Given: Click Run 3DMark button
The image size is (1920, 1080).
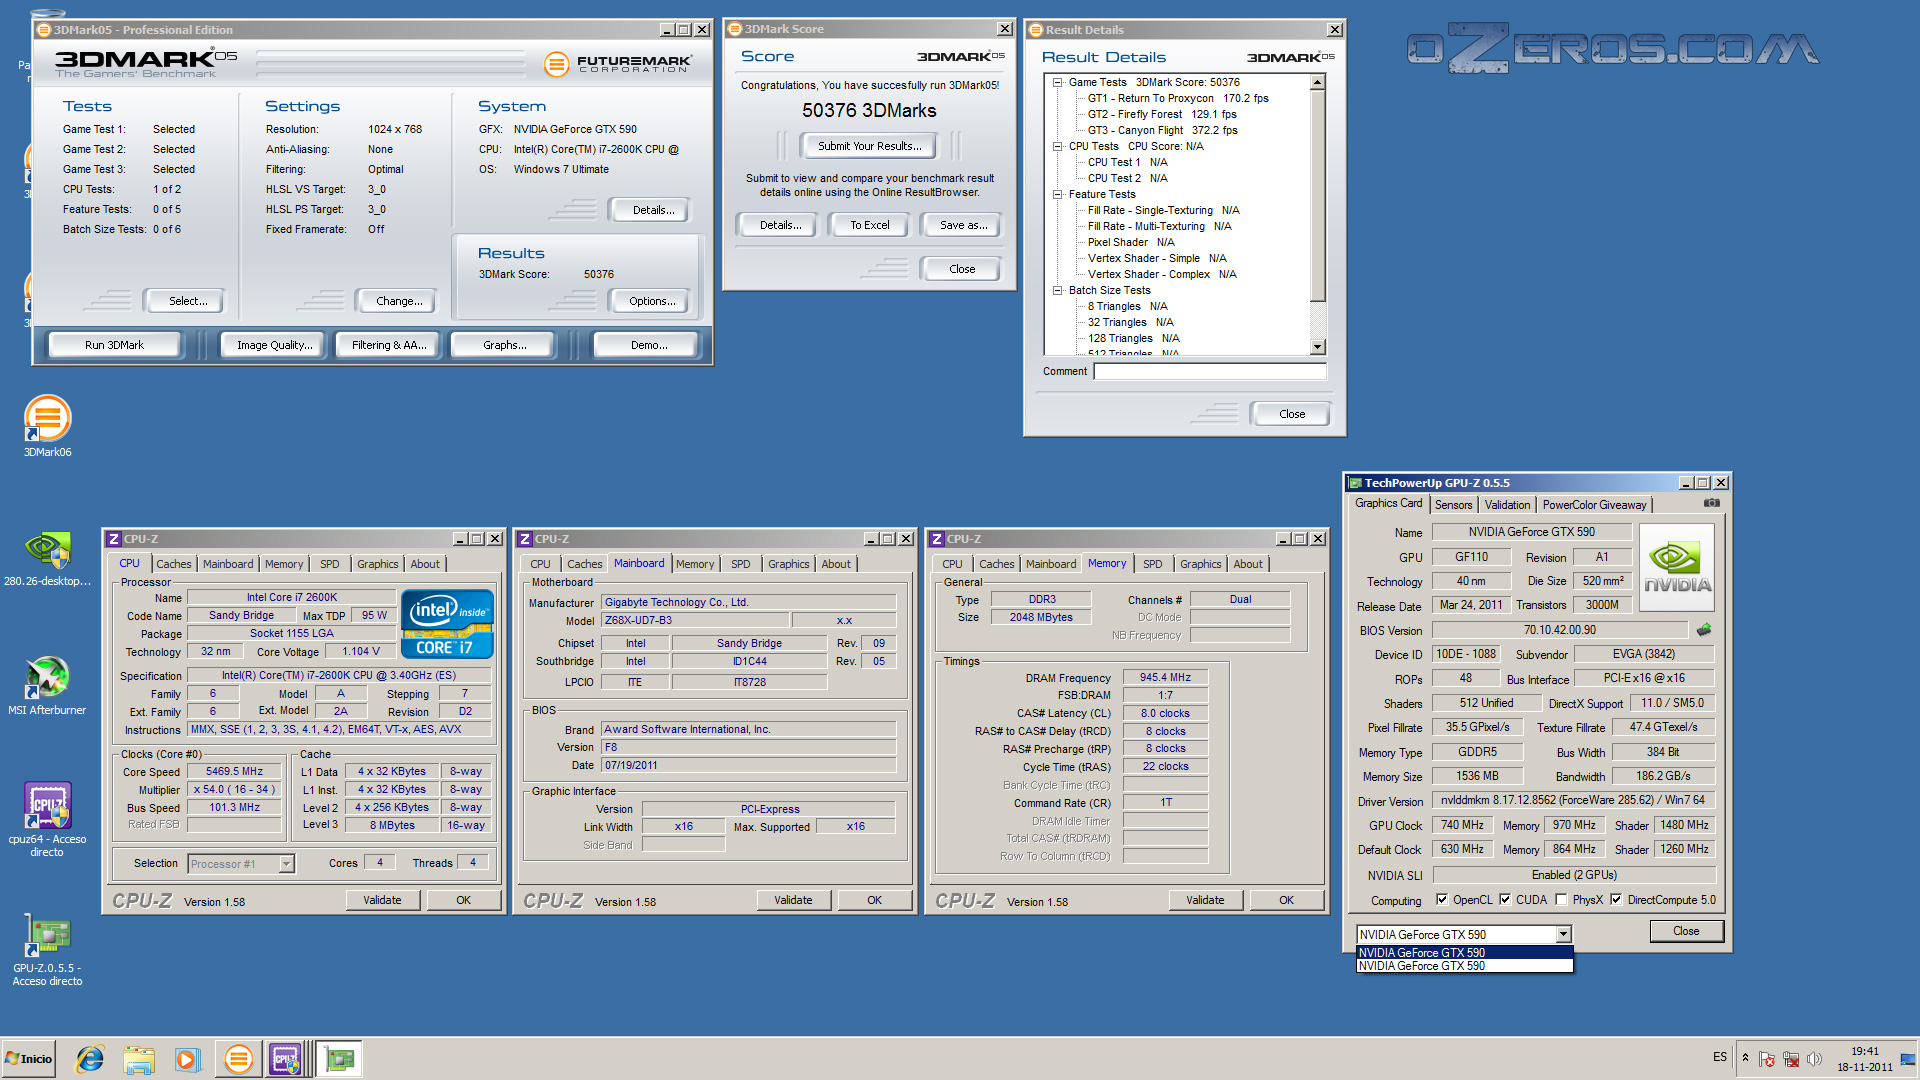Looking at the screenshot, I should pyautogui.click(x=114, y=345).
